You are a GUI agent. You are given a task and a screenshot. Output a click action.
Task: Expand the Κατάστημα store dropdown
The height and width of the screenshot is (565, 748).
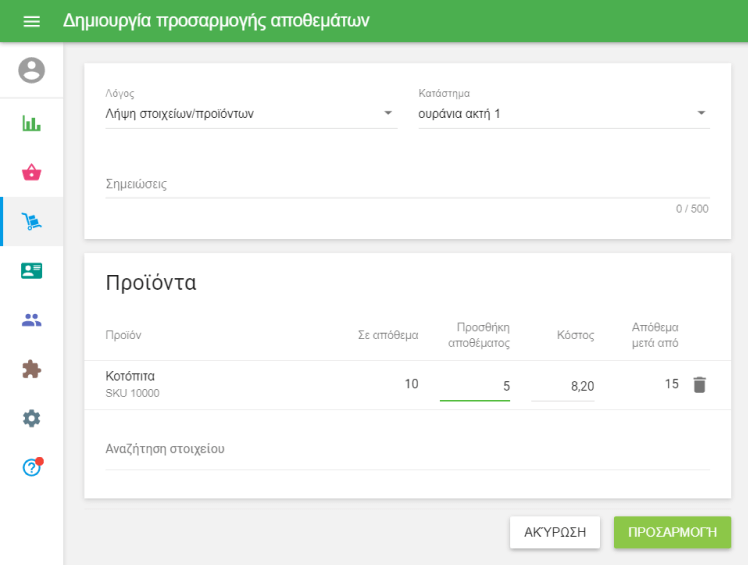pos(564,114)
